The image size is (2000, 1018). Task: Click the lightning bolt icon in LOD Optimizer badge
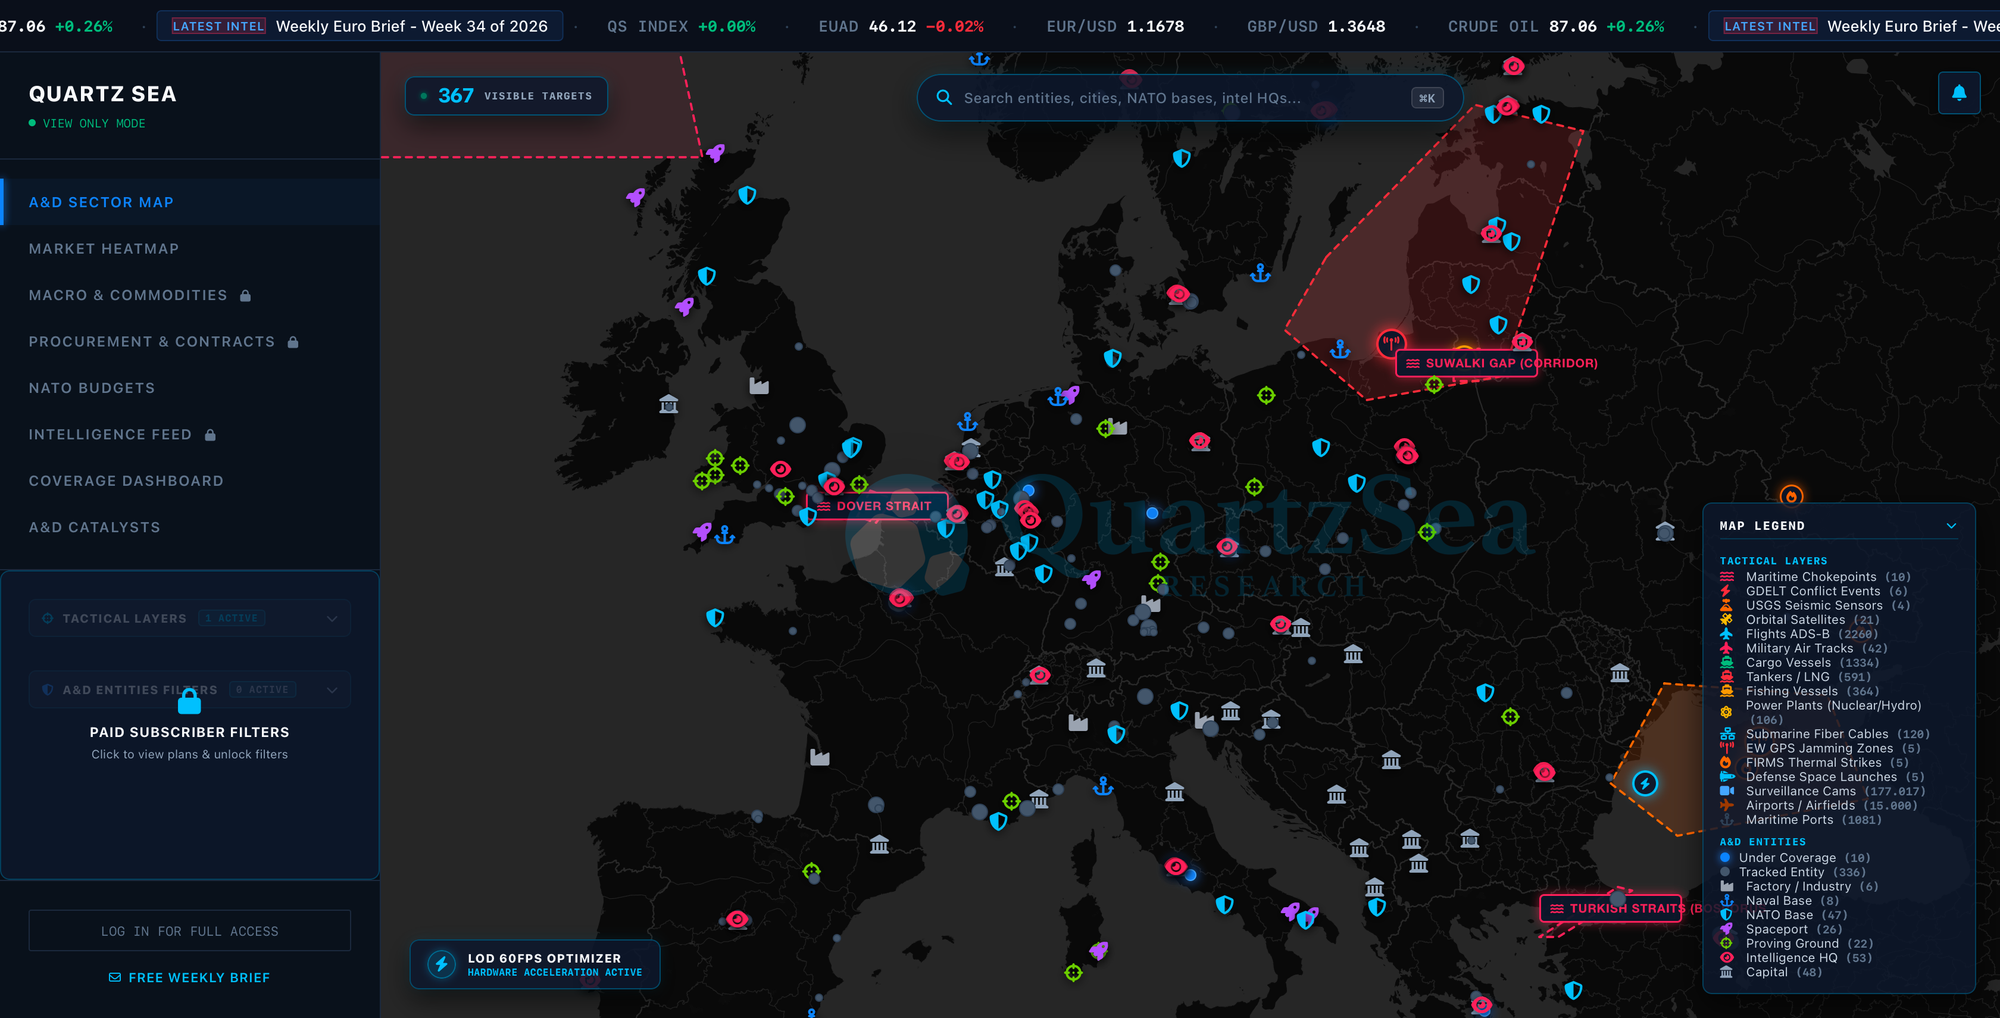[x=442, y=964]
